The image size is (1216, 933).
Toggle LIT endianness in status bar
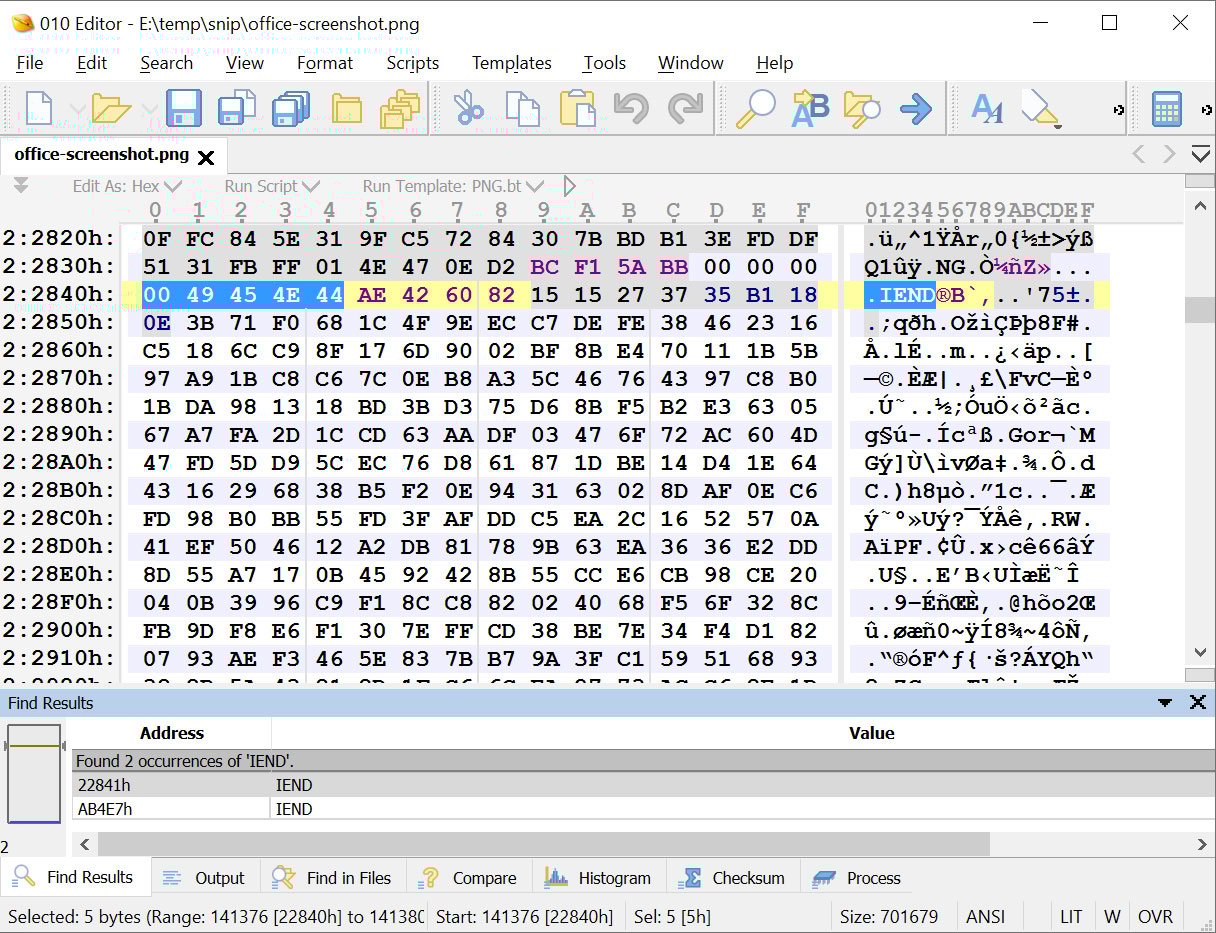pyautogui.click(x=1071, y=916)
